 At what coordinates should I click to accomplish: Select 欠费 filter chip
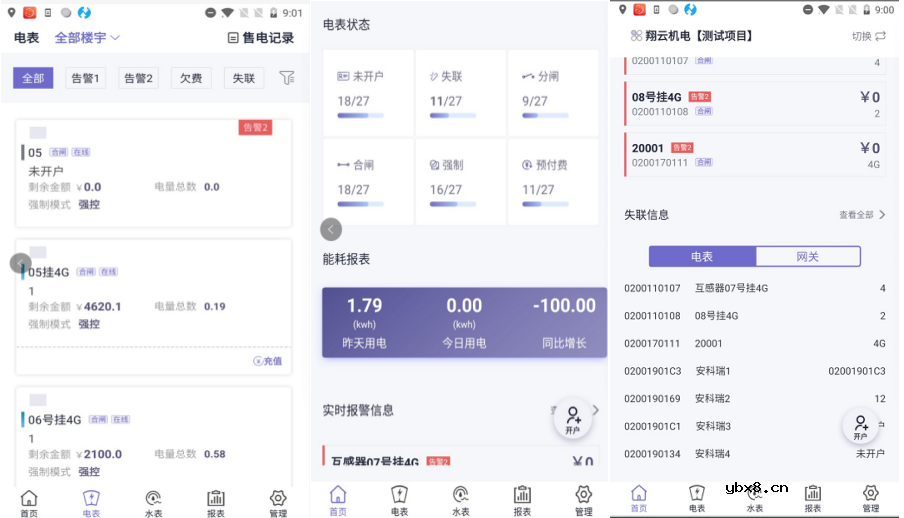(x=191, y=78)
